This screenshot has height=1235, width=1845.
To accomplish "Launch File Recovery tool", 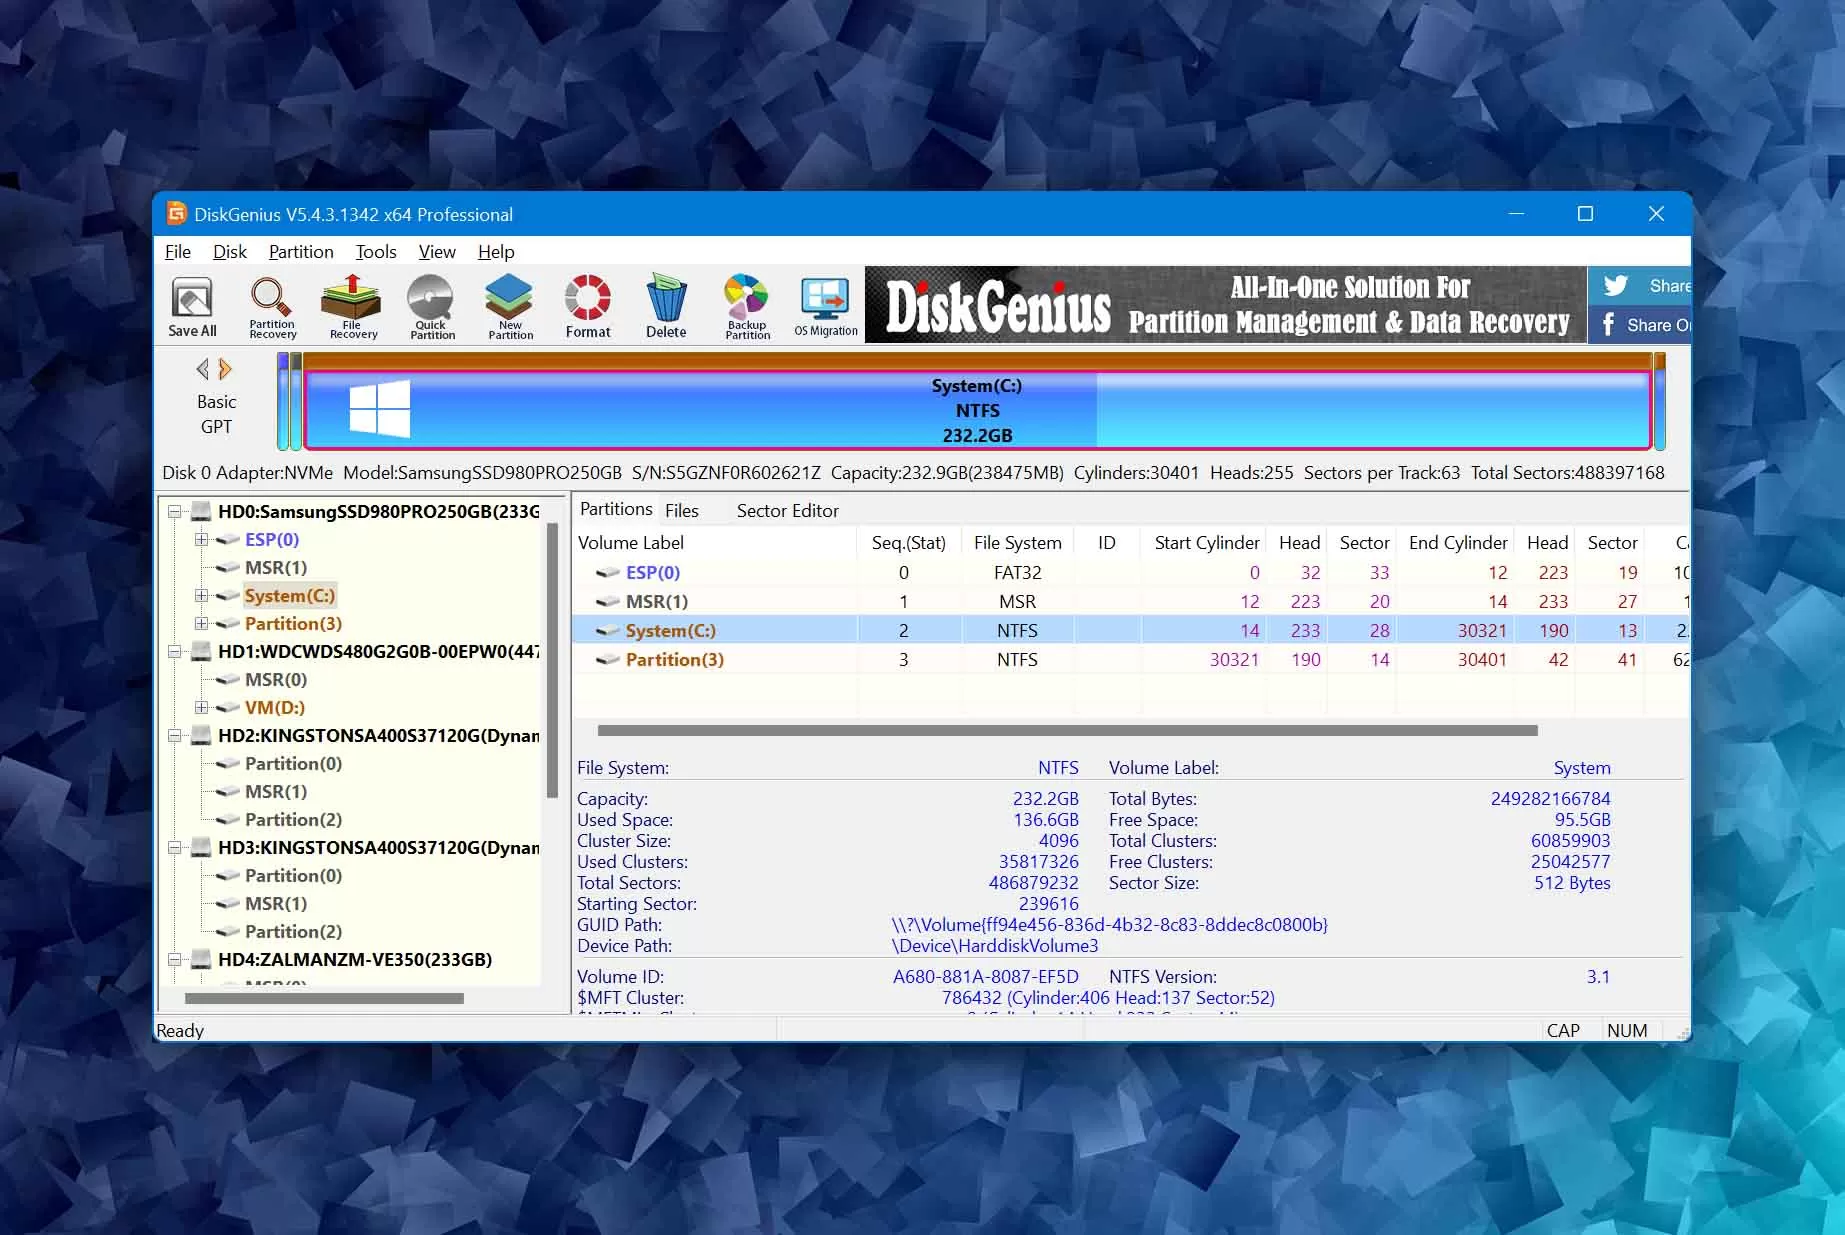I will [x=352, y=307].
